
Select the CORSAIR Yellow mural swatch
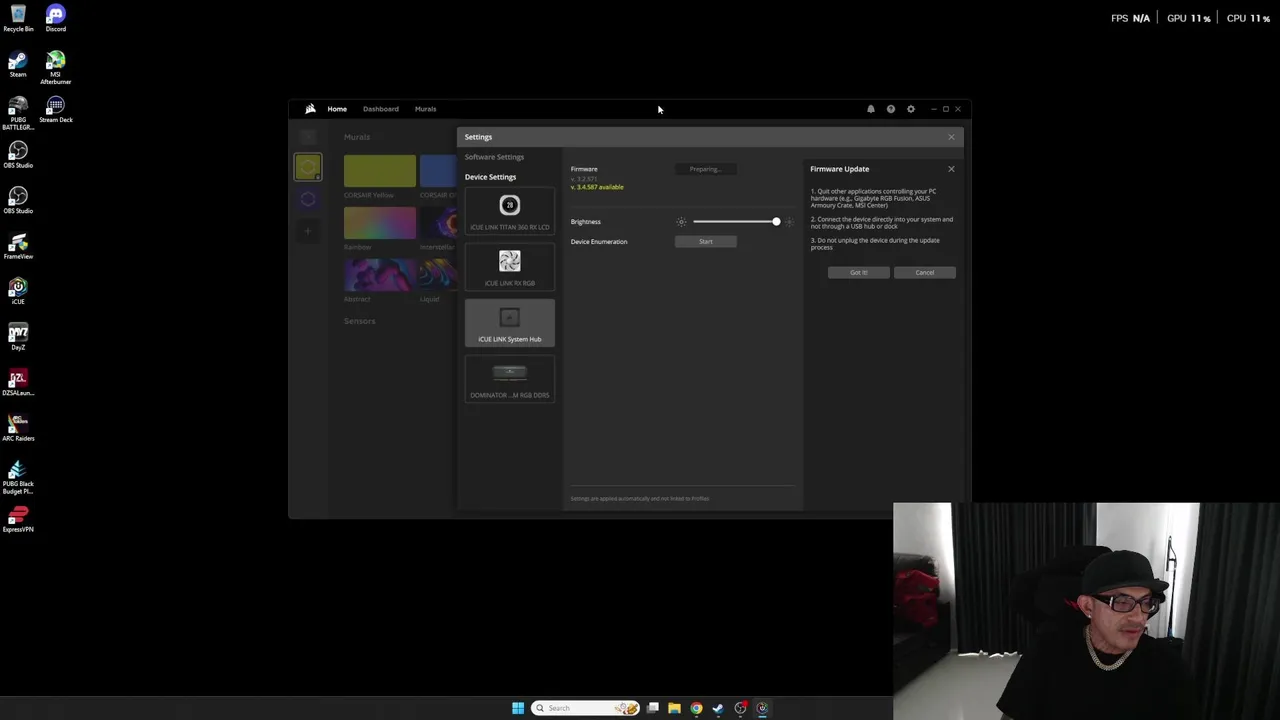click(x=380, y=171)
